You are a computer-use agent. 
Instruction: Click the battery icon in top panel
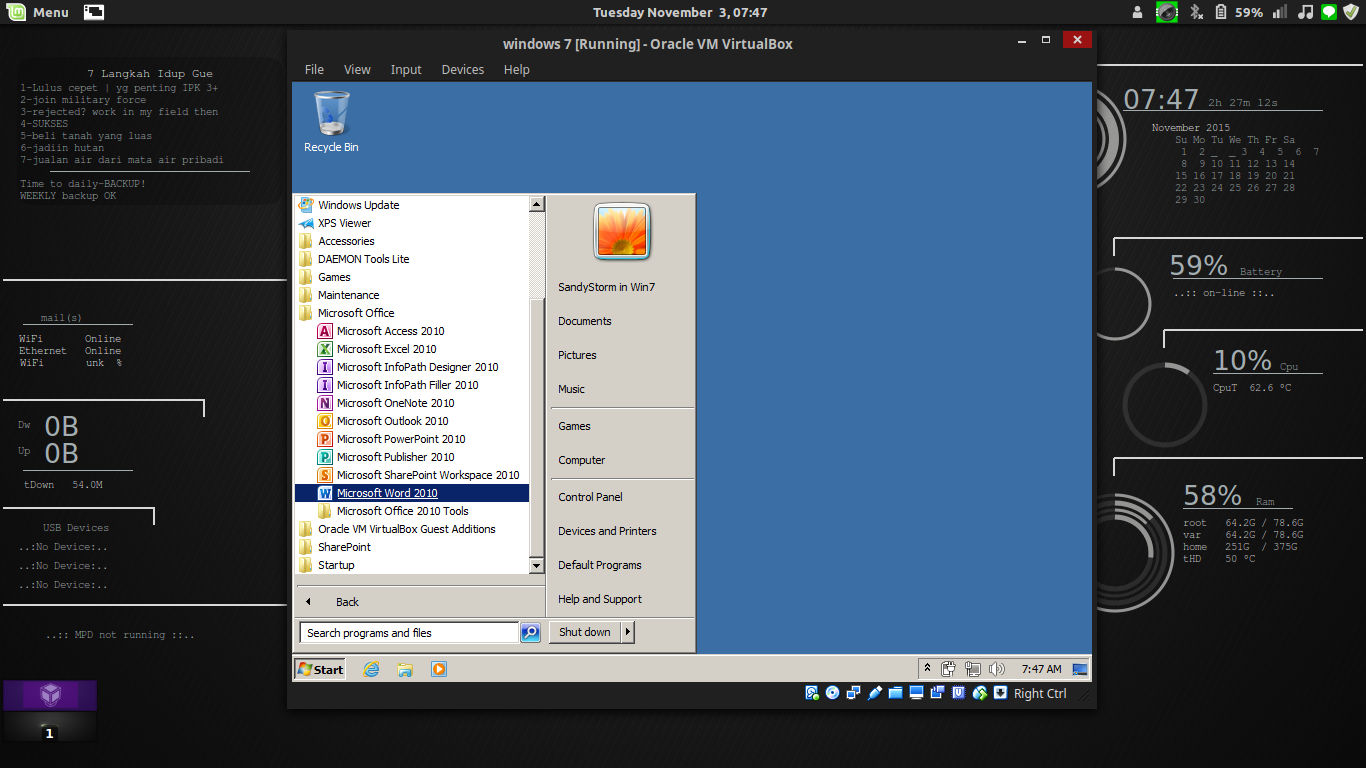pyautogui.click(x=1221, y=12)
